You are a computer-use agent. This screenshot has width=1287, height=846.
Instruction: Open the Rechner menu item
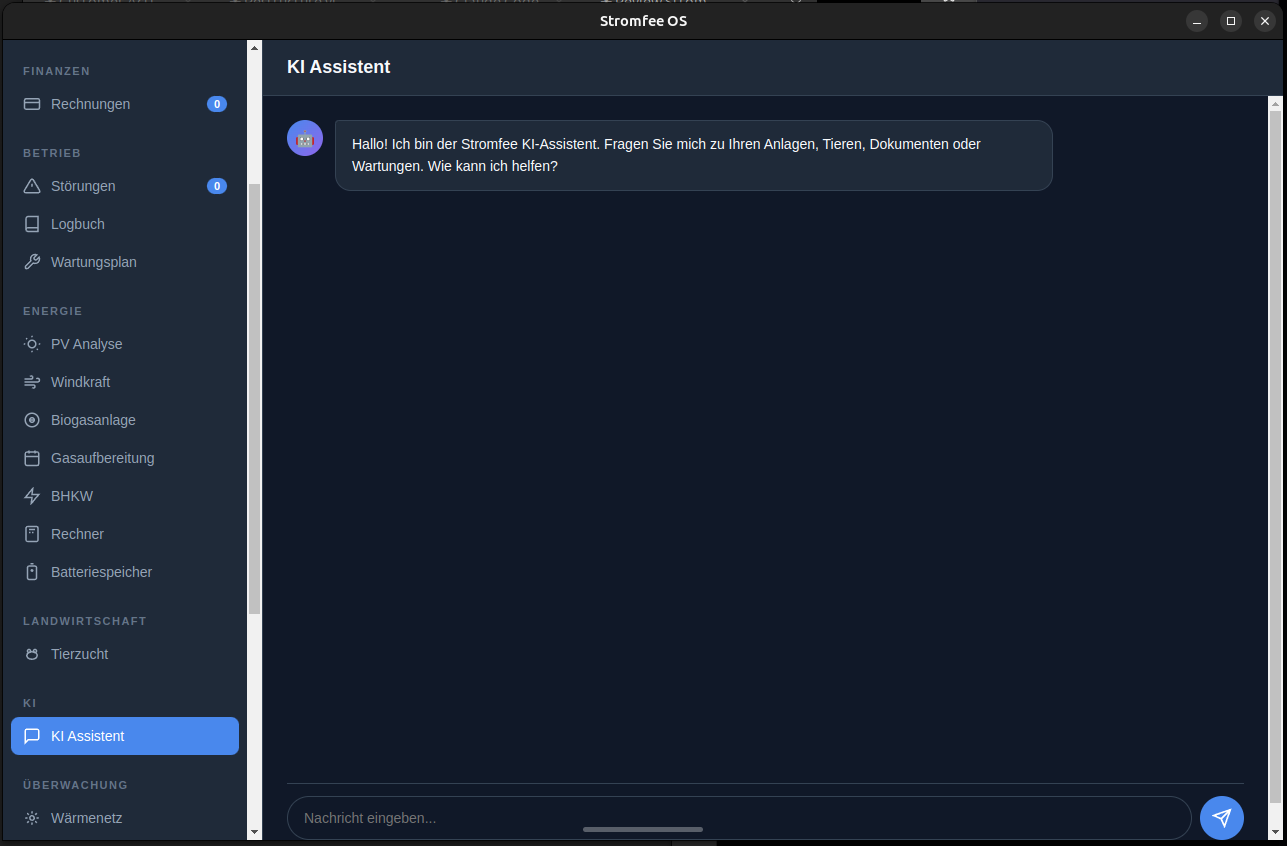click(77, 534)
